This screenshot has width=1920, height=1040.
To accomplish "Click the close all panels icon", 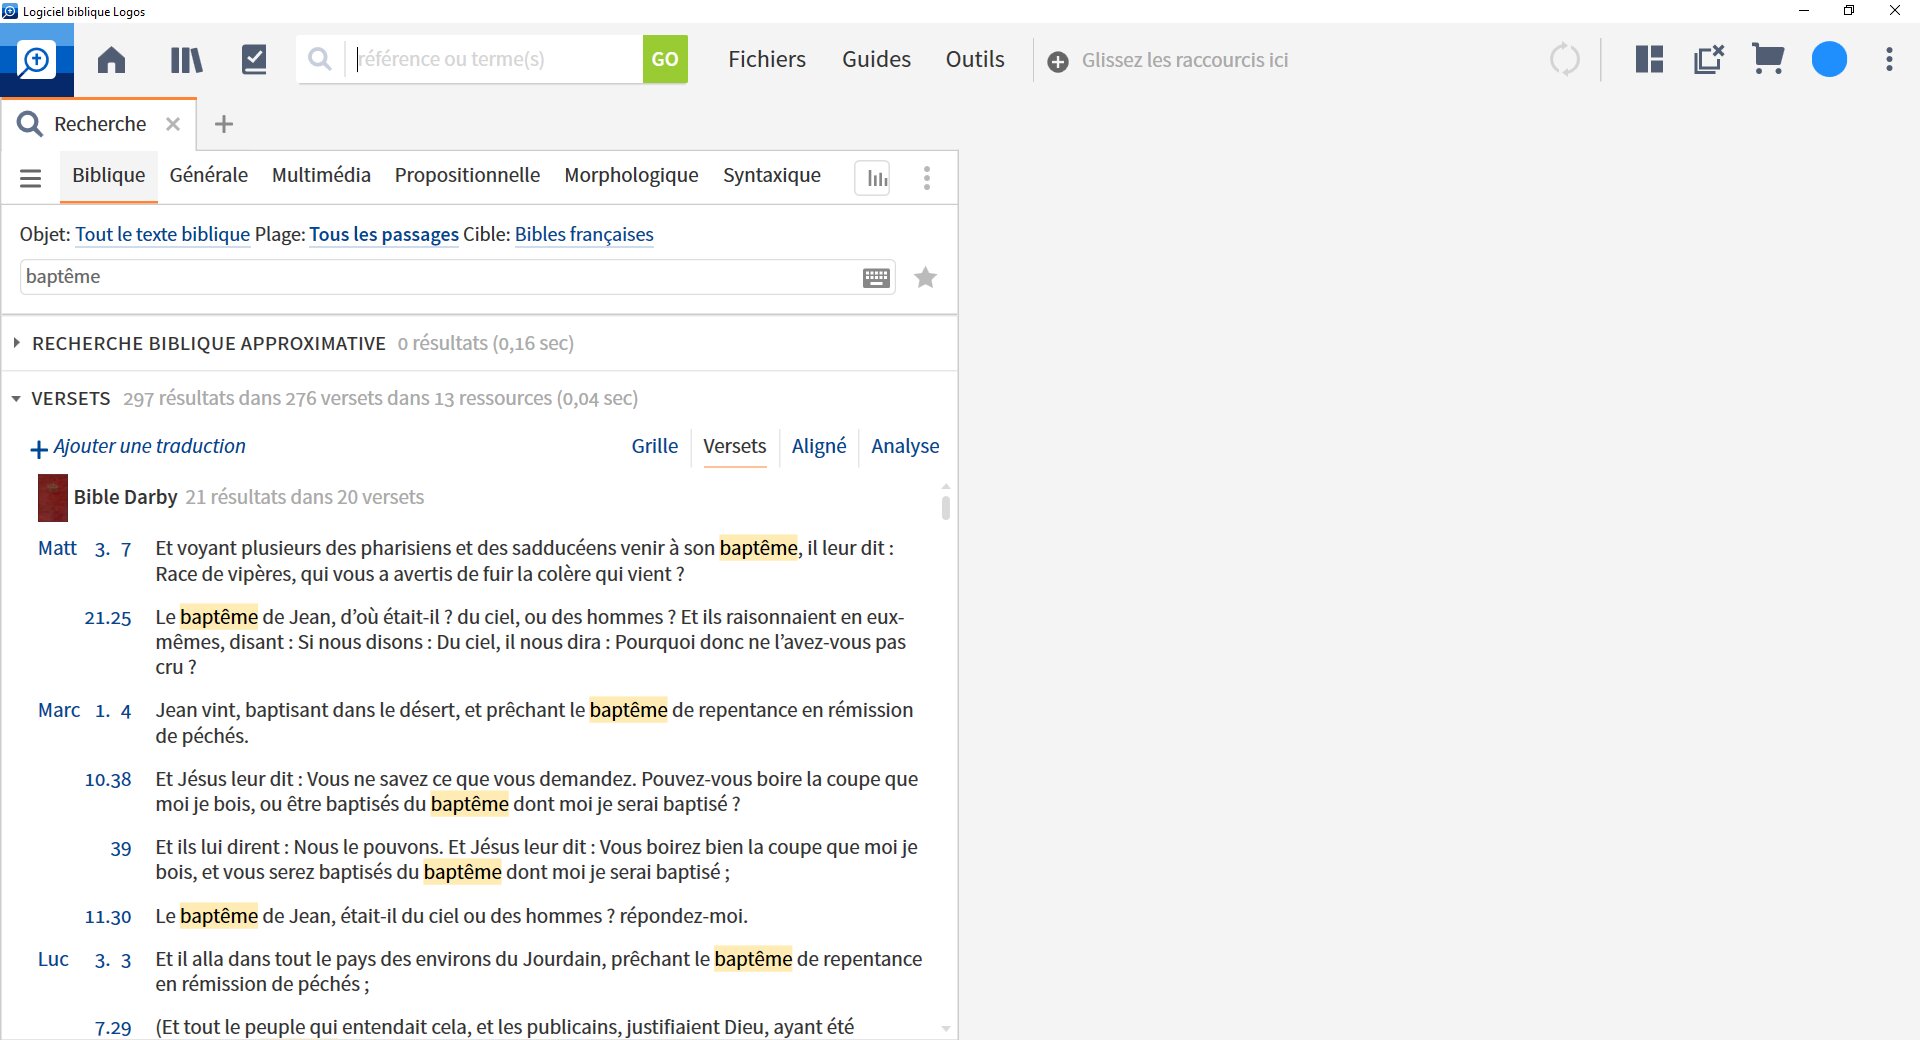I will [x=1709, y=60].
